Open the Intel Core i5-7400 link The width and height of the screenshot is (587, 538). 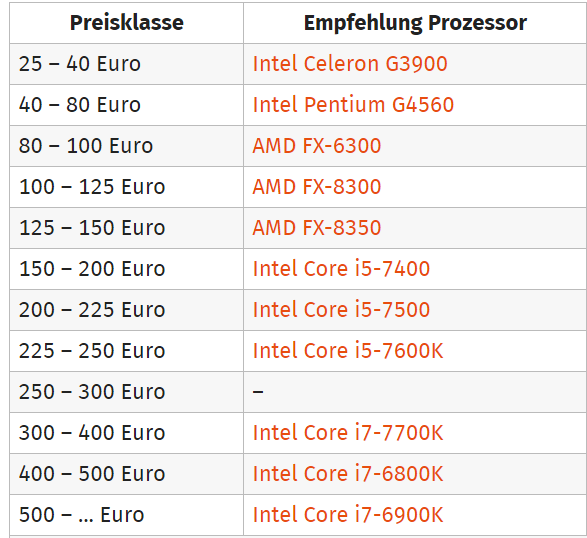click(x=341, y=268)
